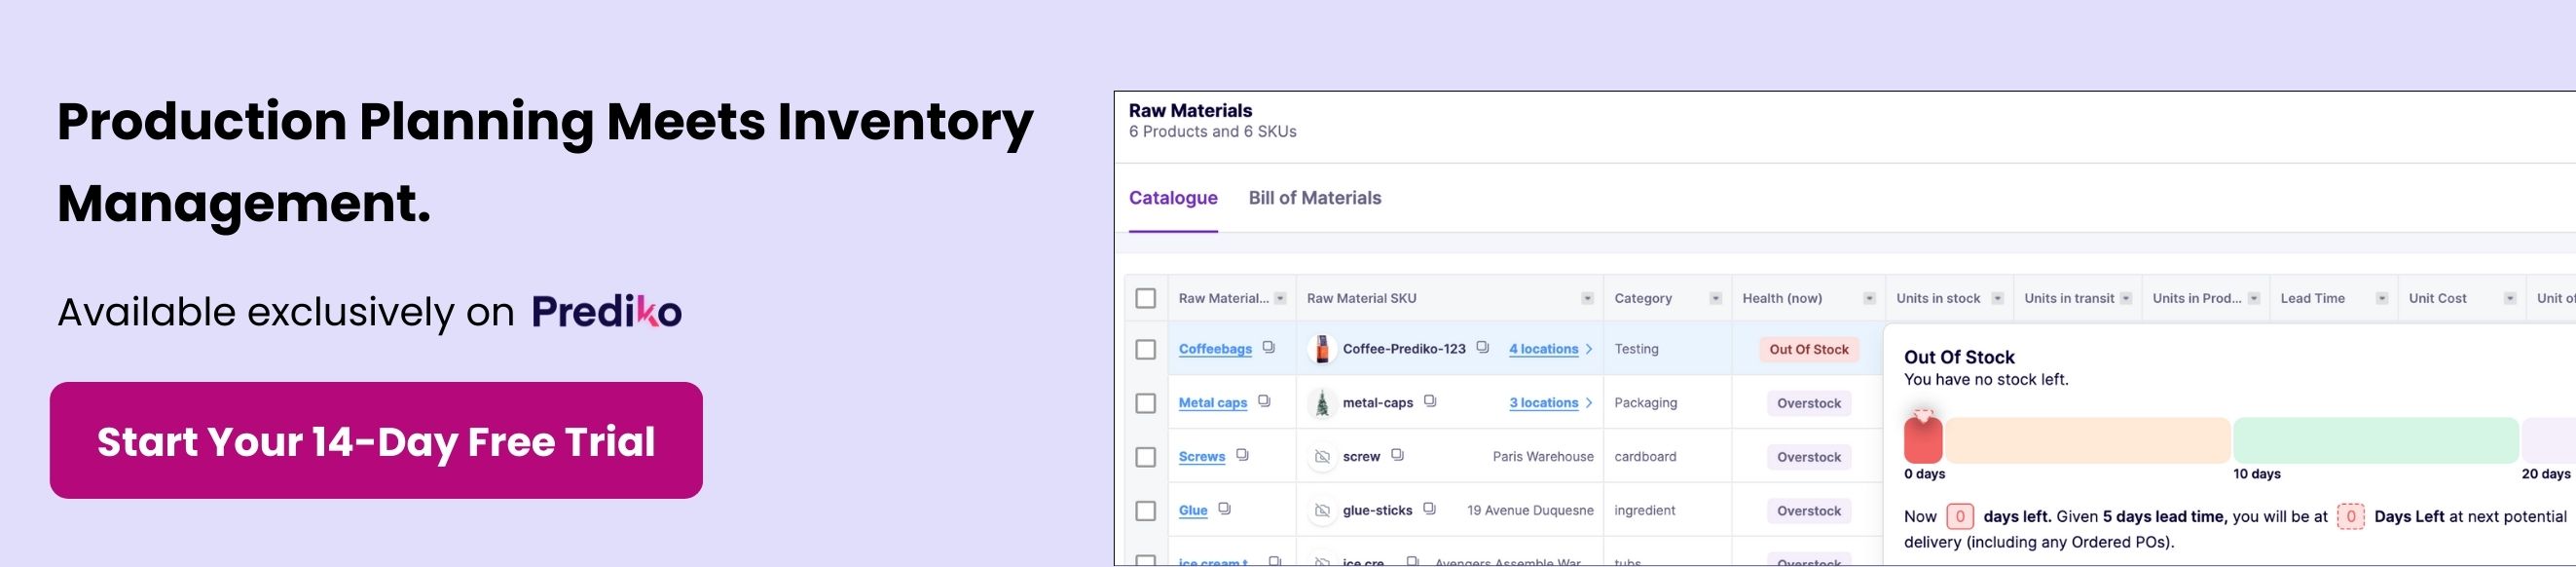The width and height of the screenshot is (2576, 567).
Task: Click the Out Of Stock health badge
Action: click(1809, 349)
